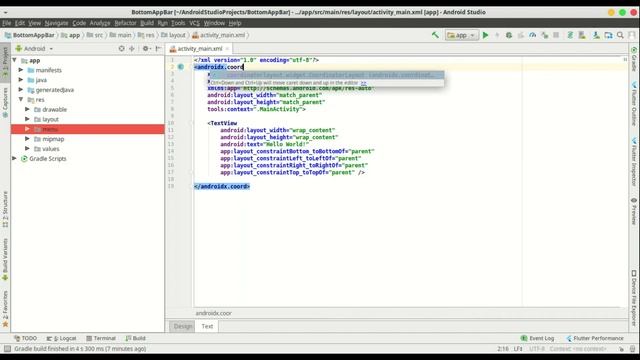640x360 pixels.
Task: Open SDK Manager download icon
Action: click(596, 35)
